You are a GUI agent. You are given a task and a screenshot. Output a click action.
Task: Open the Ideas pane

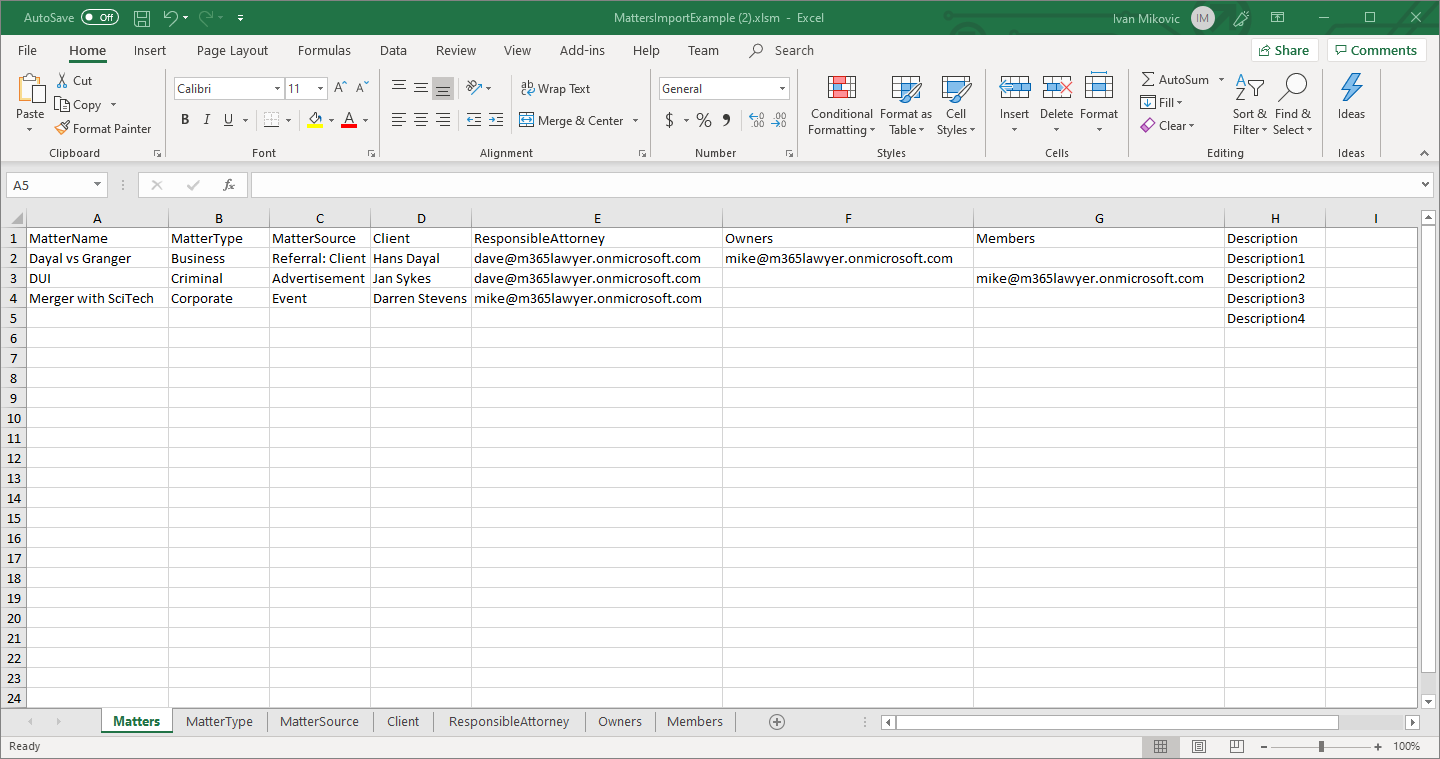1351,97
